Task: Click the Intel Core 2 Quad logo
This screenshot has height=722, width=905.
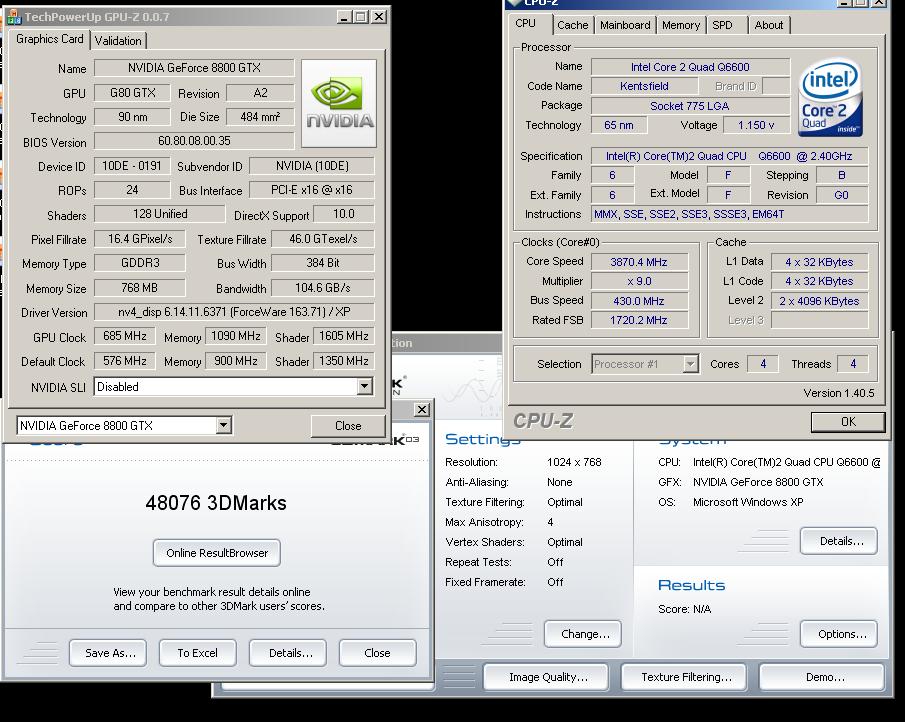Action: [x=831, y=97]
